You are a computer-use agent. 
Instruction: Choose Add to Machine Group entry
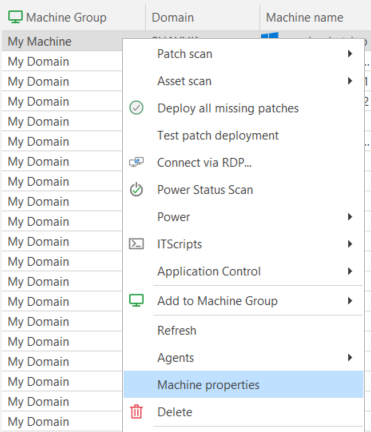point(243,301)
